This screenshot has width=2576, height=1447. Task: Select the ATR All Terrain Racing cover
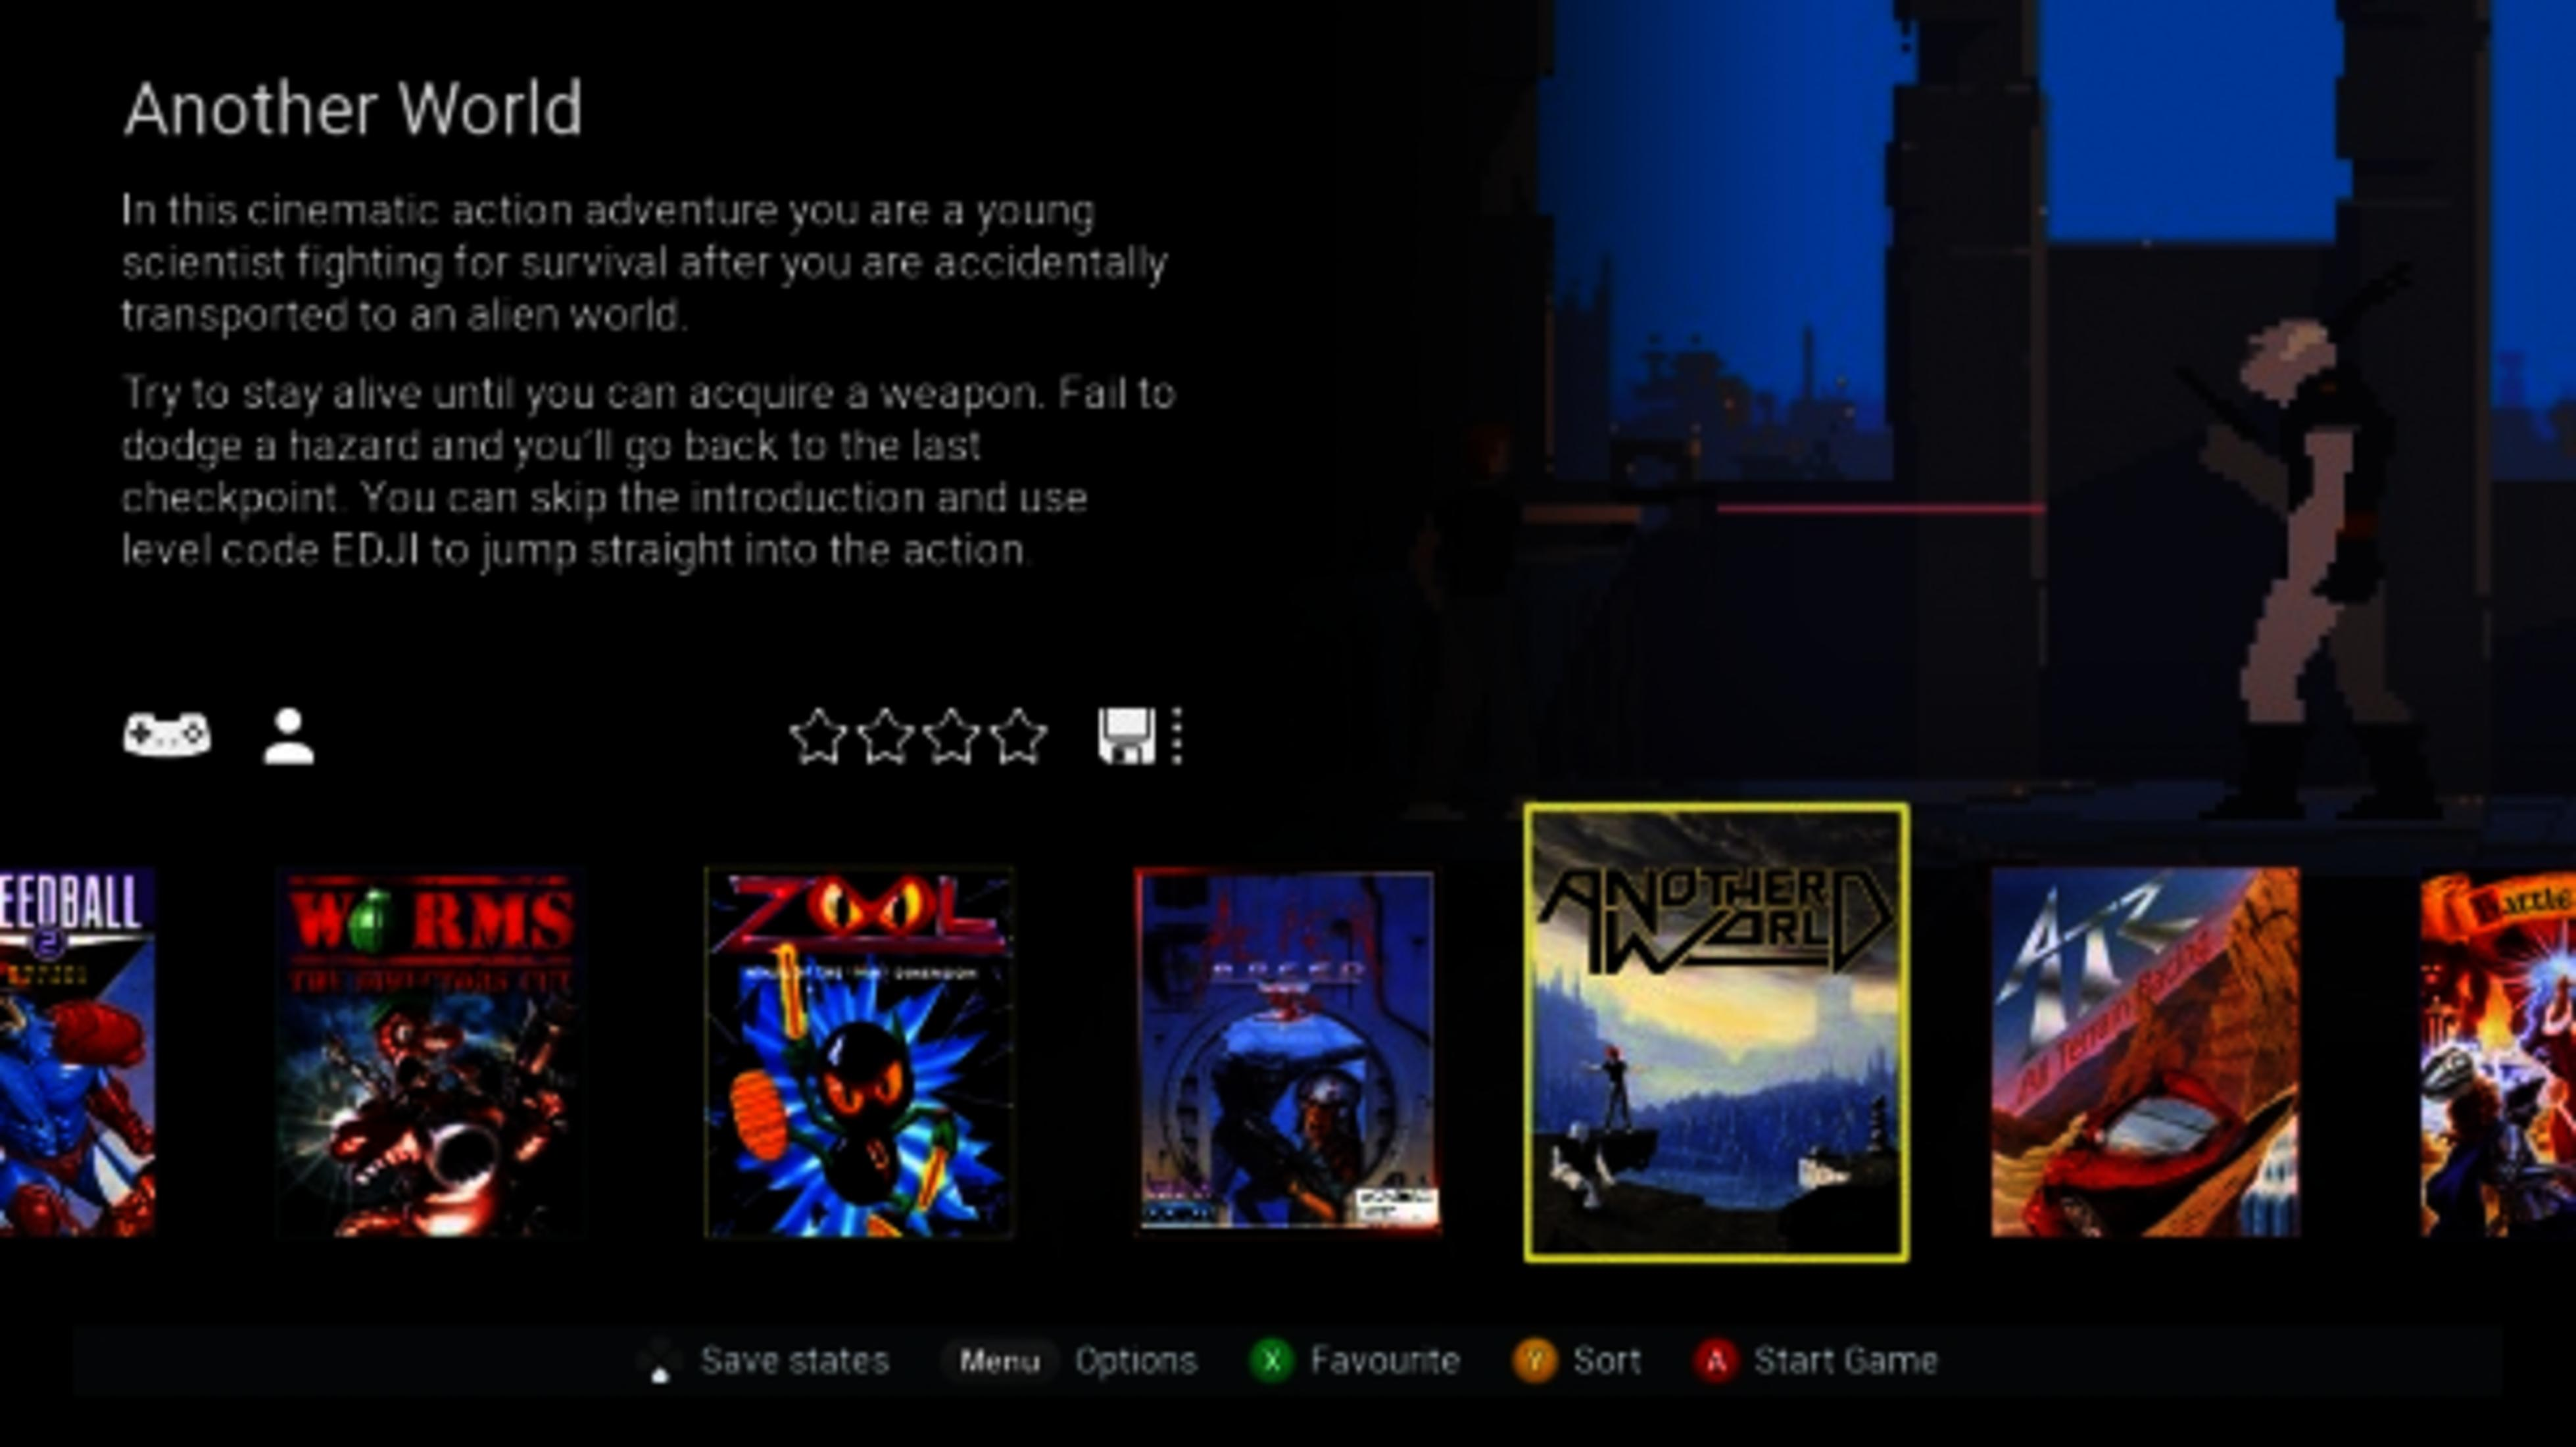pos(2145,1053)
